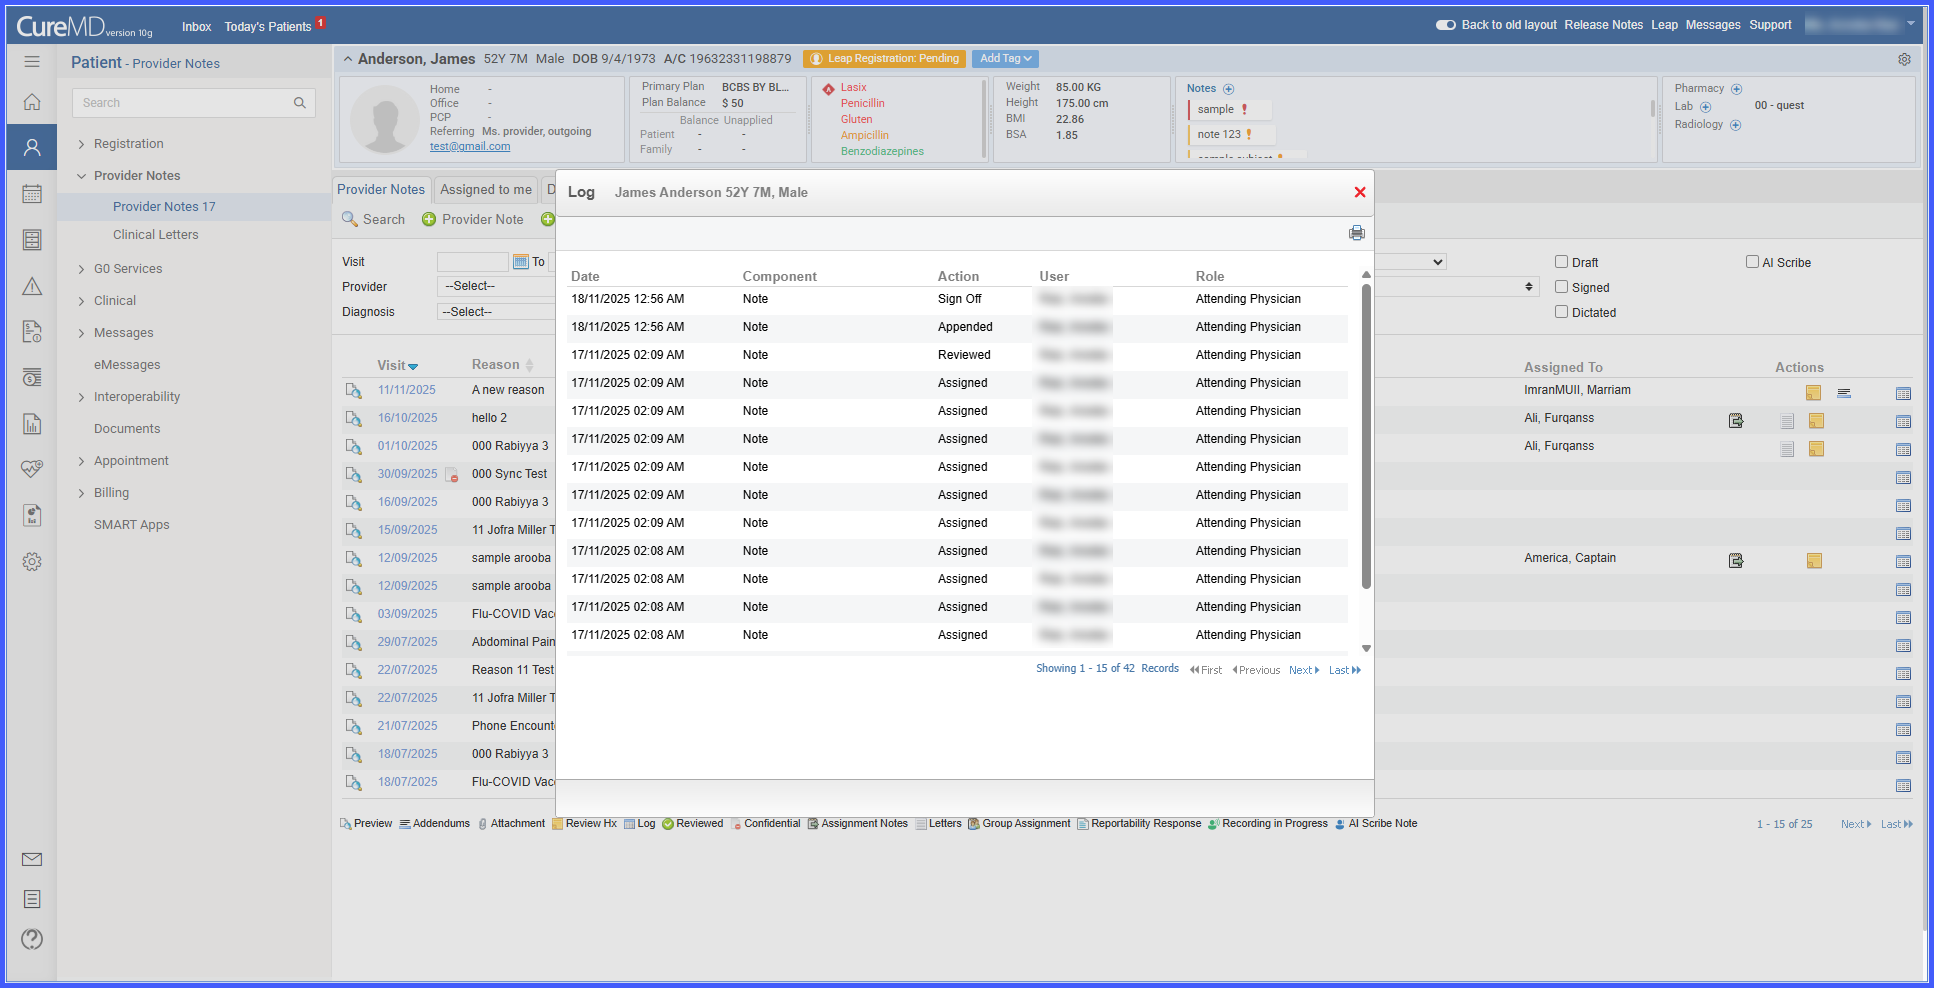Open the administration gear icon in the sidebar

point(32,562)
